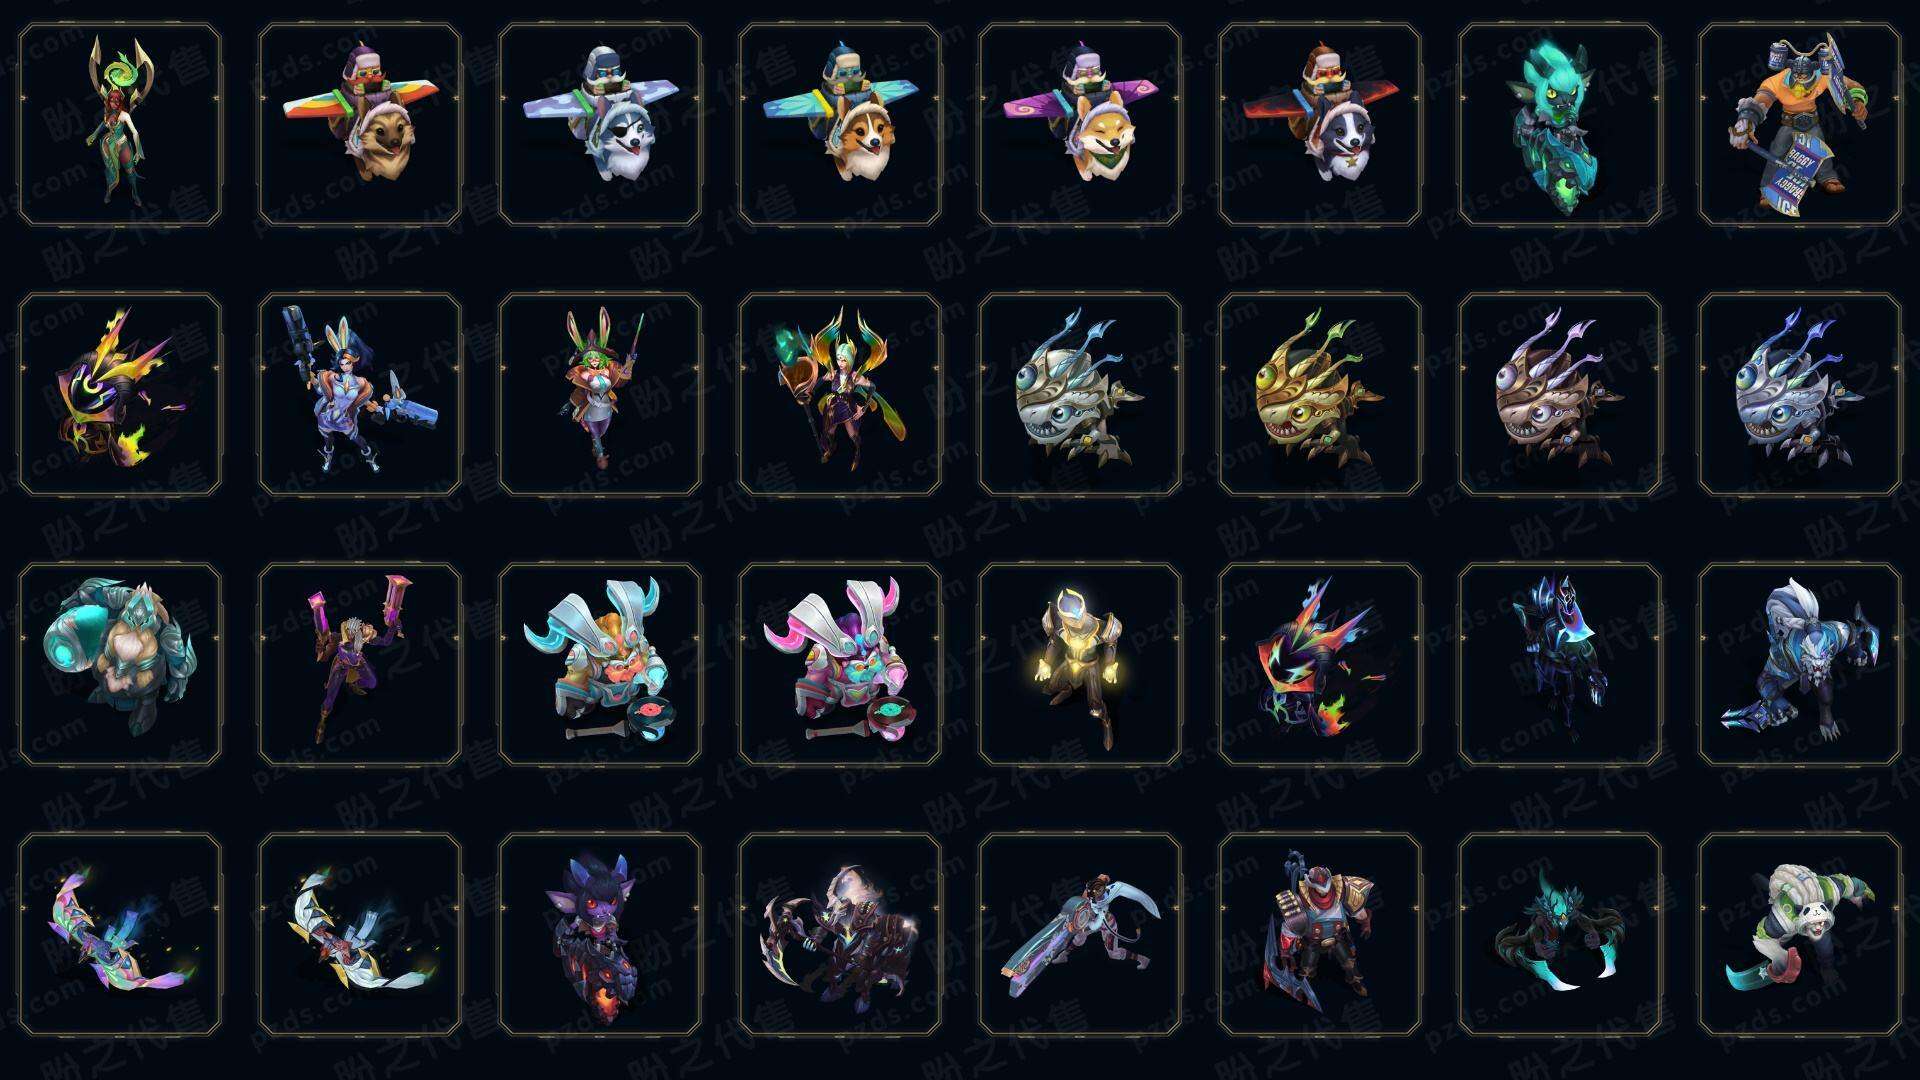
Task: Click the silver-blue bug-eyed fish creature
Action: pyautogui.click(x=1800, y=394)
